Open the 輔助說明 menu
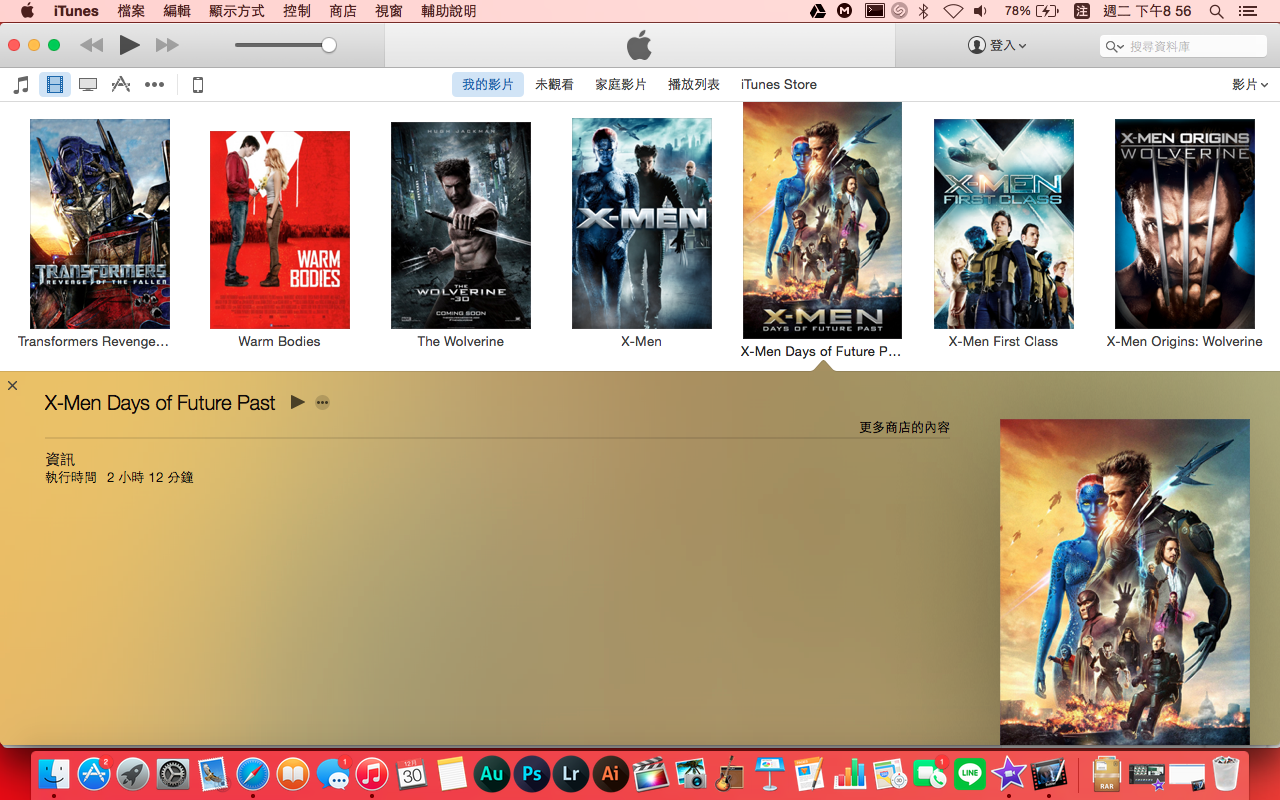Viewport: 1280px width, 800px height. (x=449, y=11)
